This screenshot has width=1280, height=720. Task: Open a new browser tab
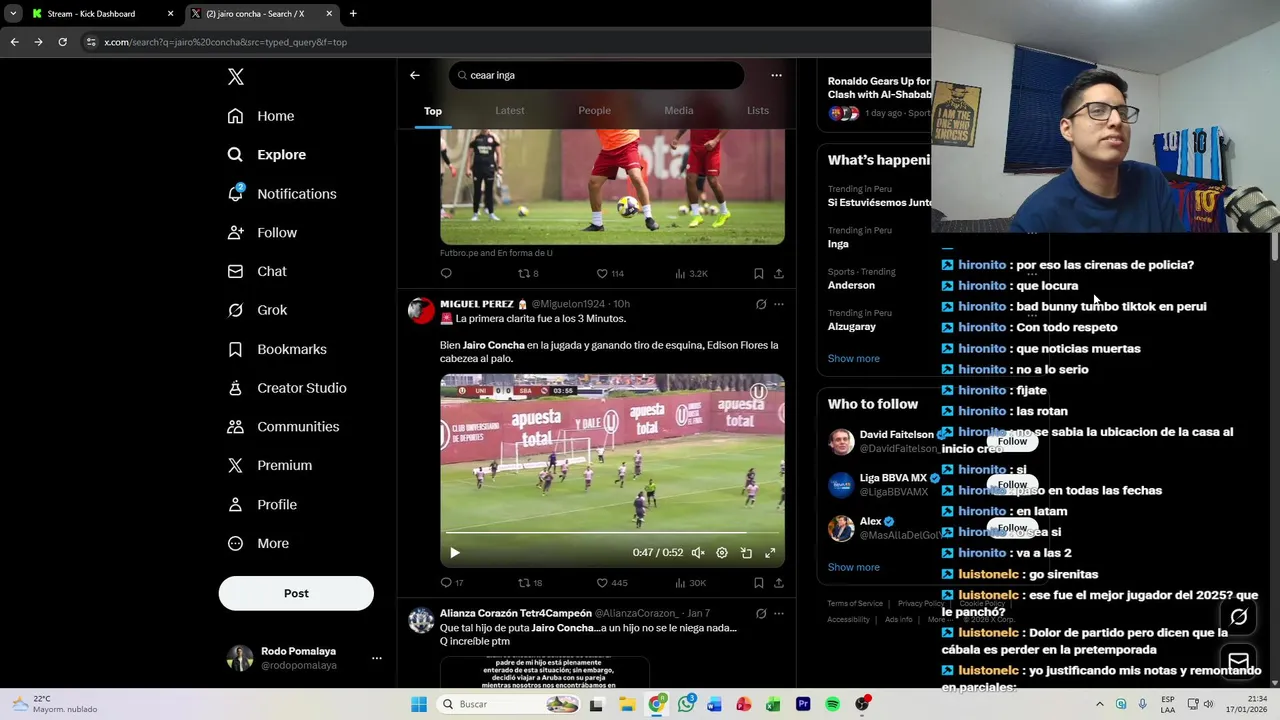click(353, 14)
